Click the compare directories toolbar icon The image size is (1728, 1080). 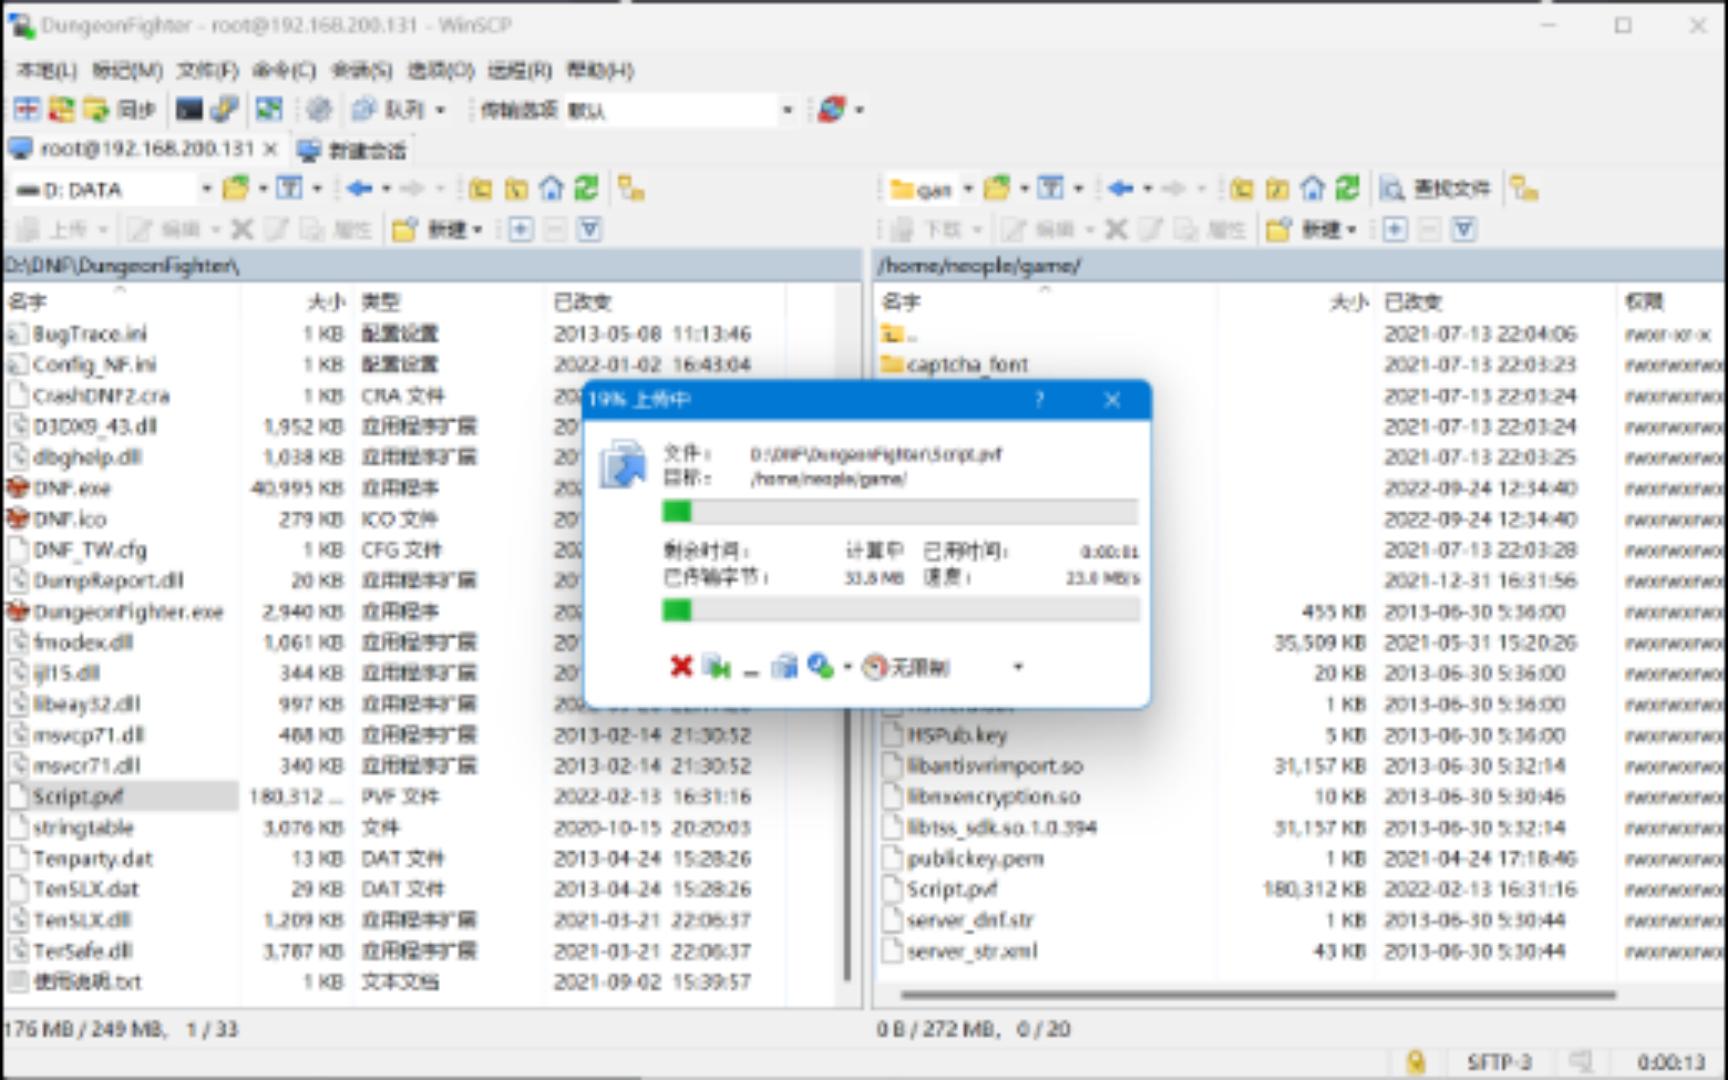pyautogui.click(x=27, y=109)
